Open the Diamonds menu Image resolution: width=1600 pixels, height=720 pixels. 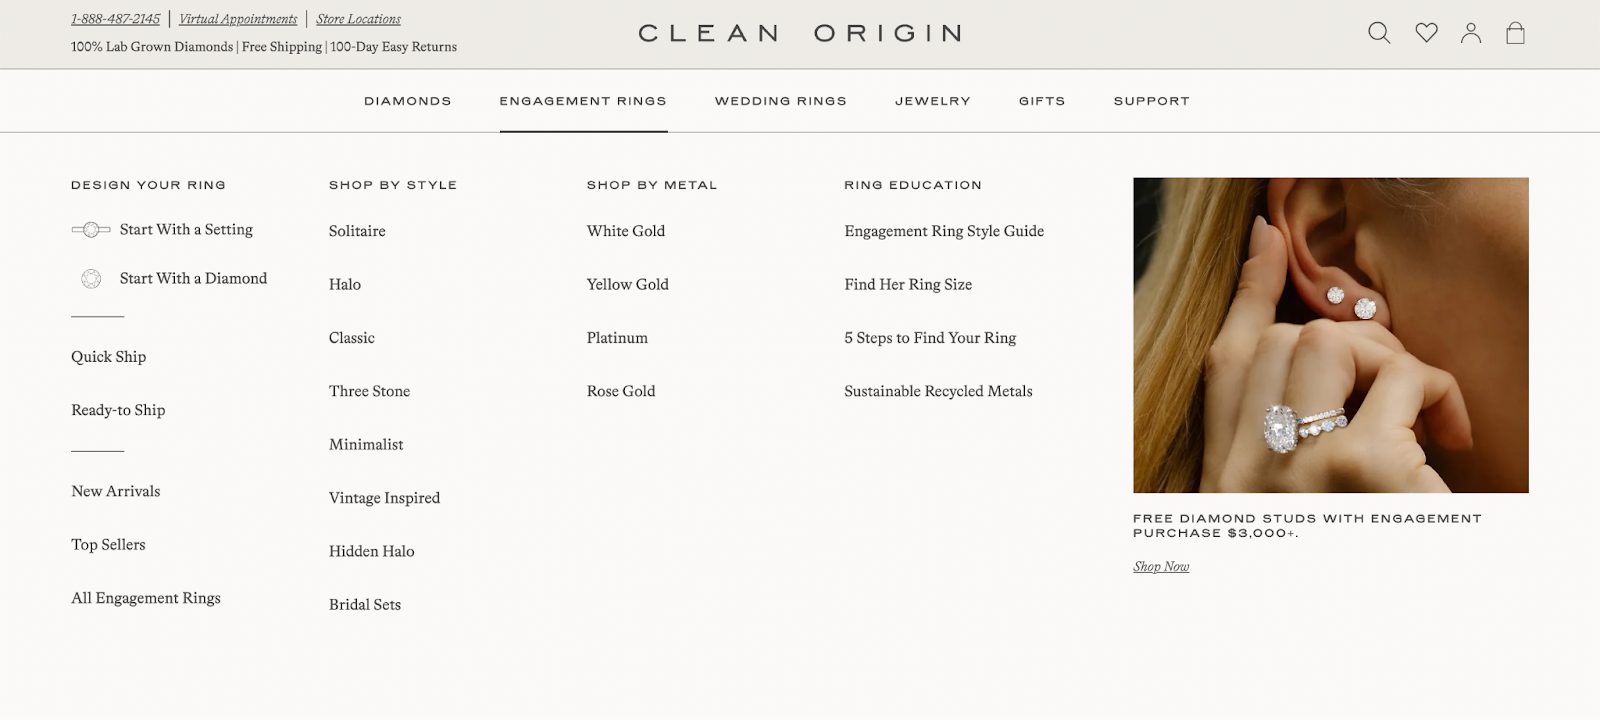click(x=408, y=101)
